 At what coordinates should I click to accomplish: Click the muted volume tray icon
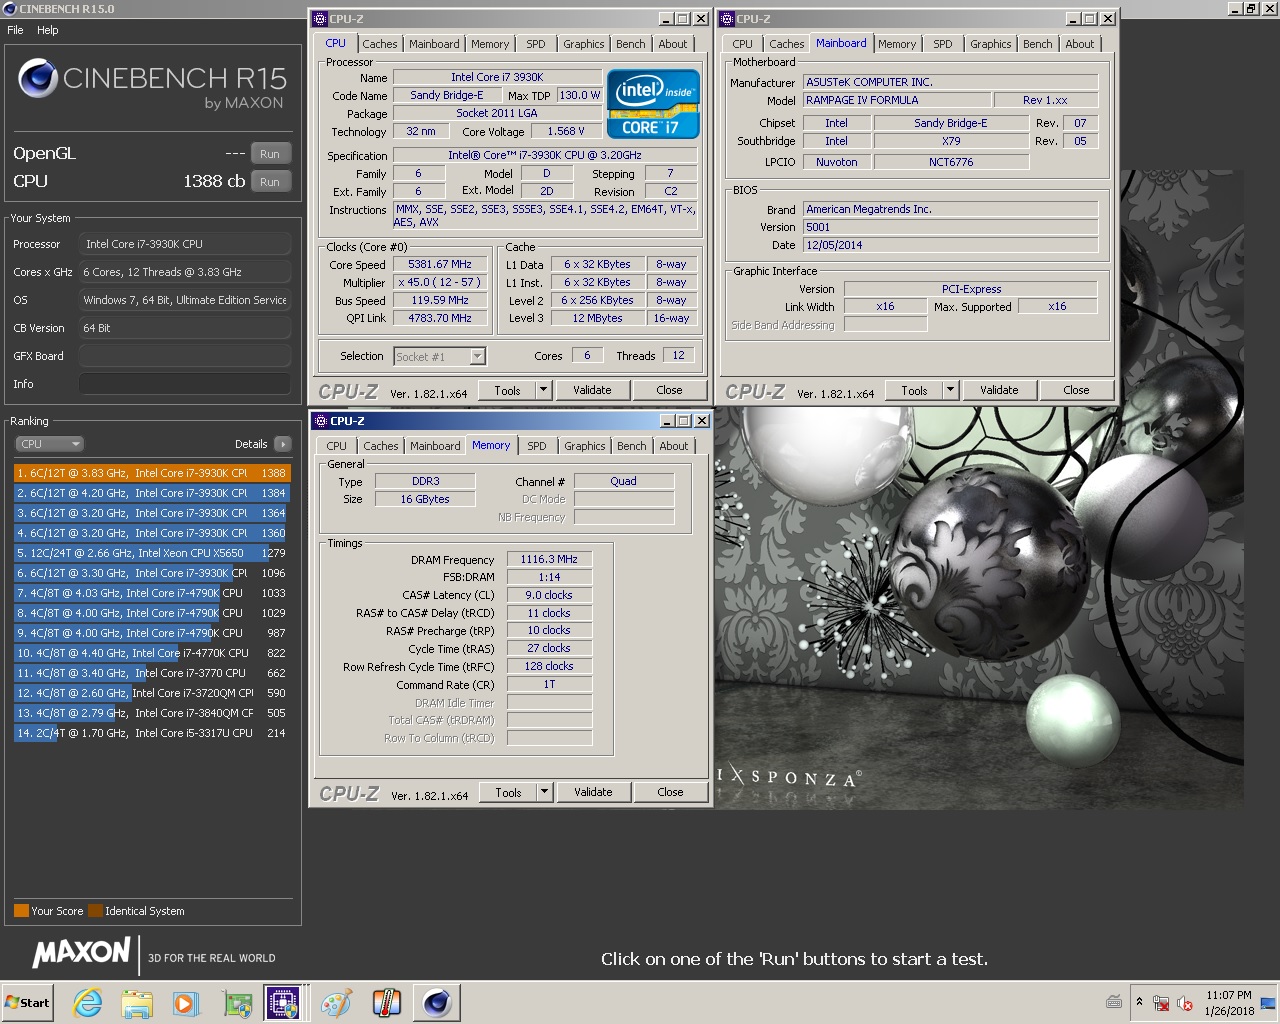[1185, 1003]
